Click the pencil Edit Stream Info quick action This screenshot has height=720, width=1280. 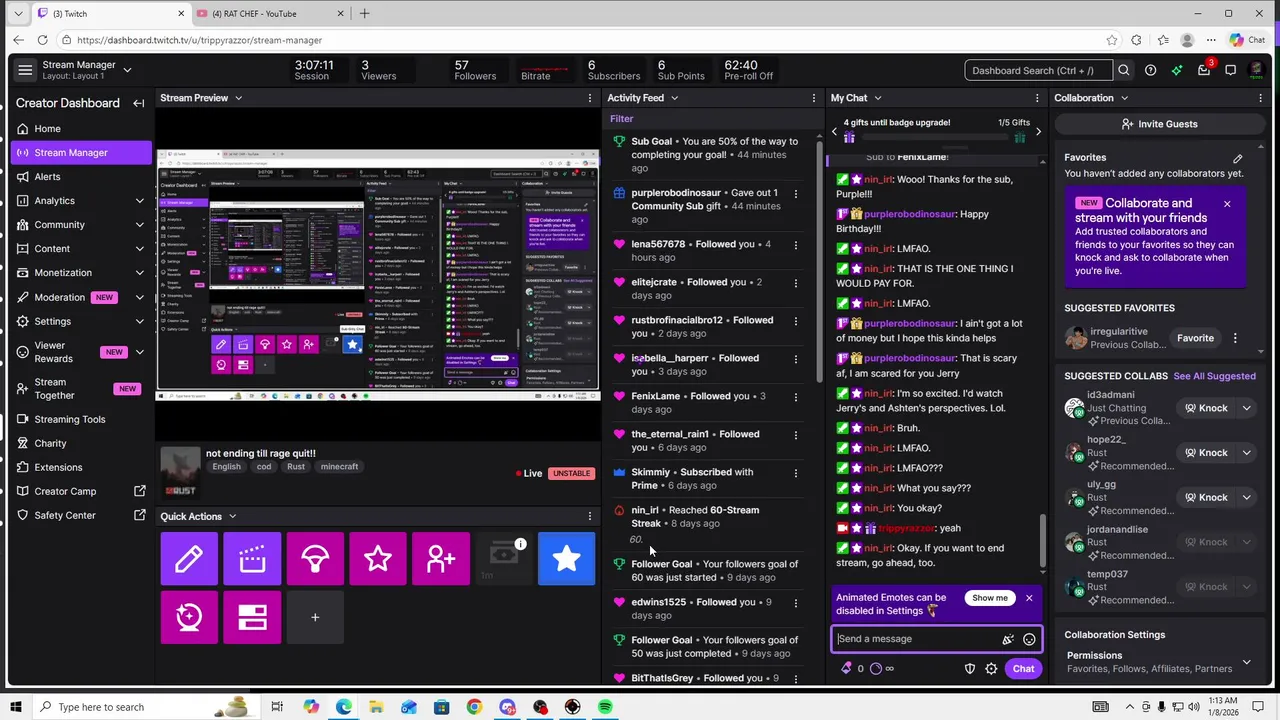(189, 559)
